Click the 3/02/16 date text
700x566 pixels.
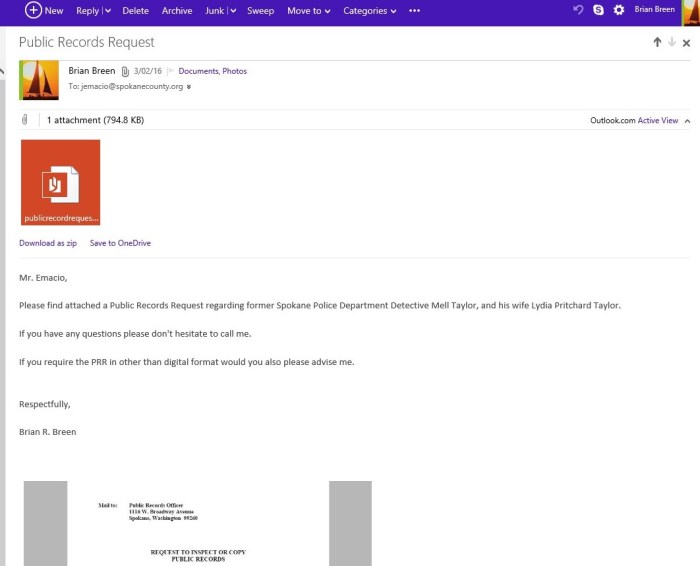click(148, 71)
